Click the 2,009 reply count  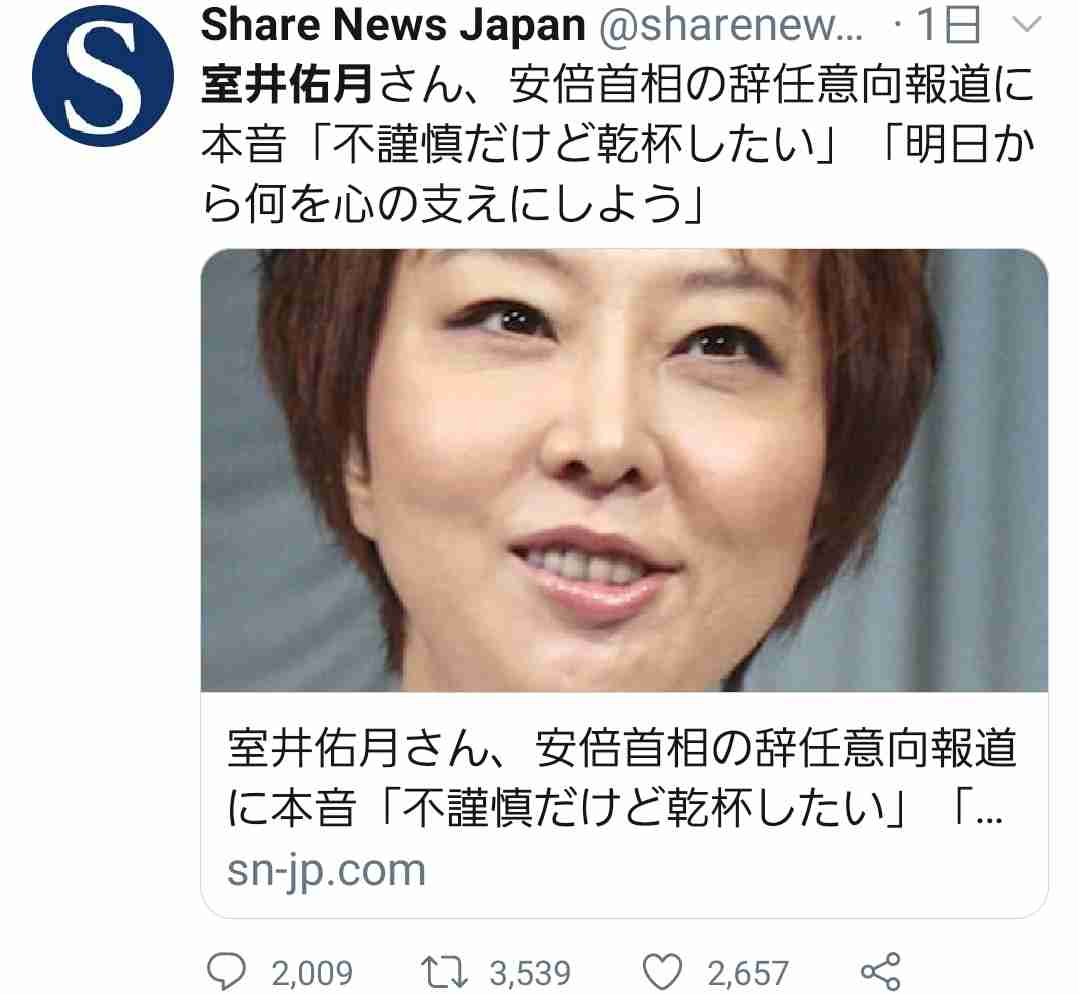pos(312,973)
